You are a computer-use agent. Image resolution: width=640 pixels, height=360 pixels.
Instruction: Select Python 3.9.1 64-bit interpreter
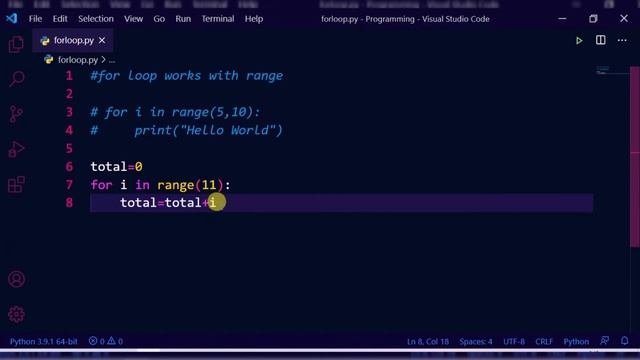[x=44, y=341]
